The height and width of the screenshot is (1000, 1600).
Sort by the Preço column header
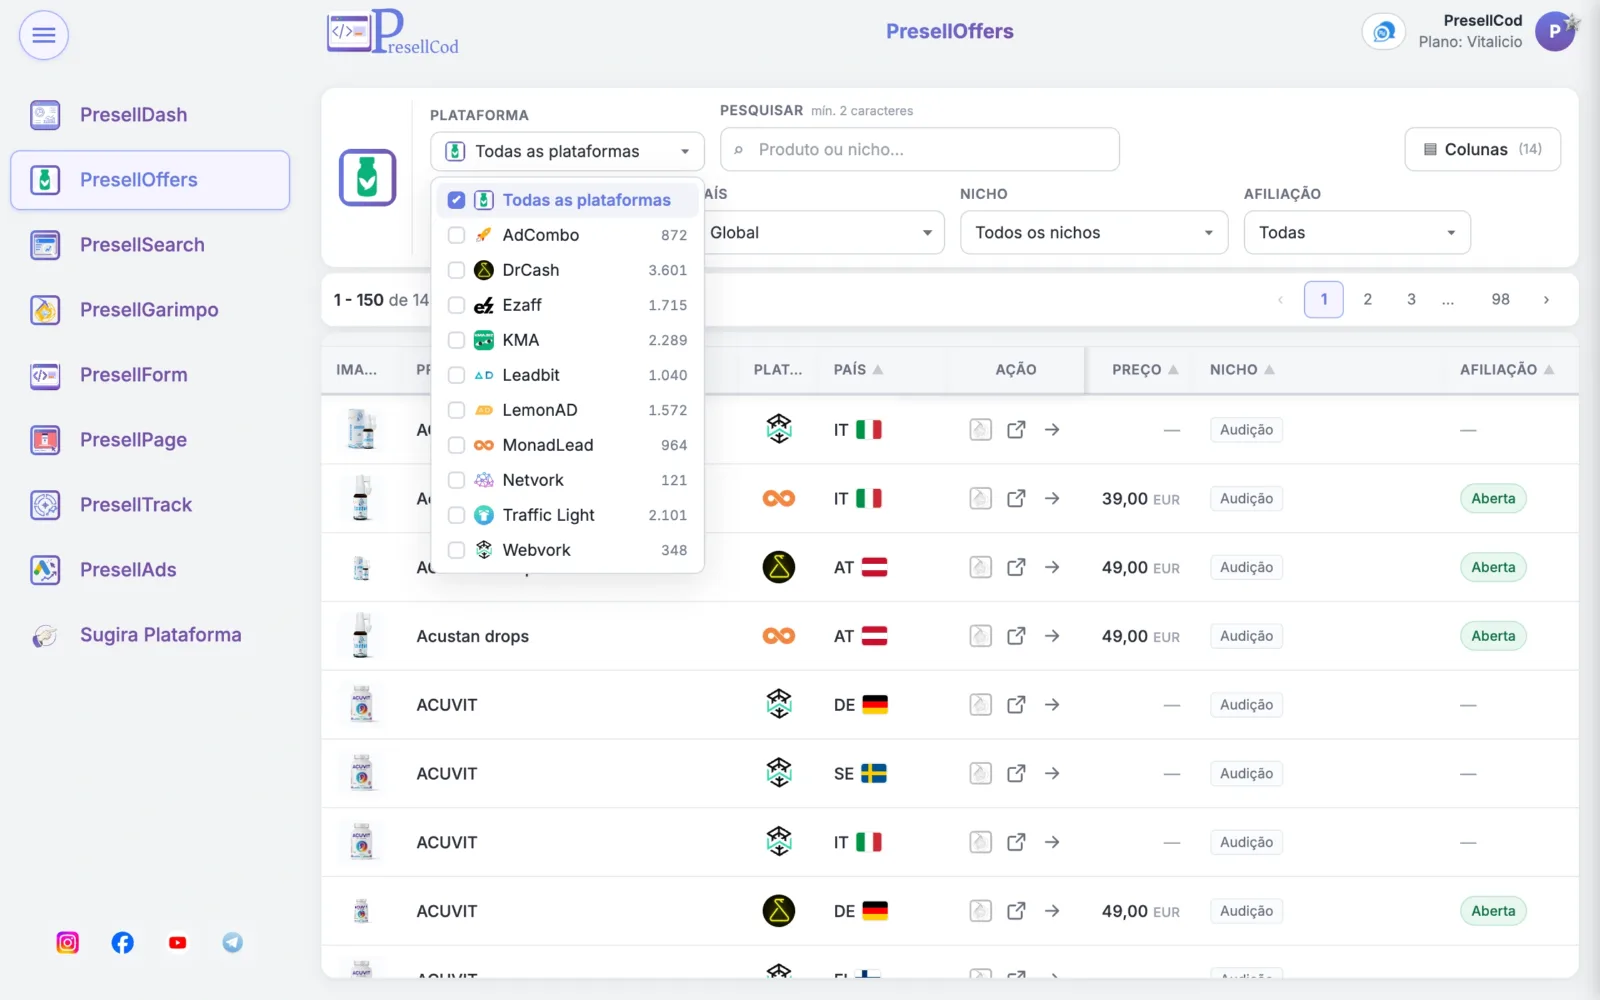coord(1145,370)
